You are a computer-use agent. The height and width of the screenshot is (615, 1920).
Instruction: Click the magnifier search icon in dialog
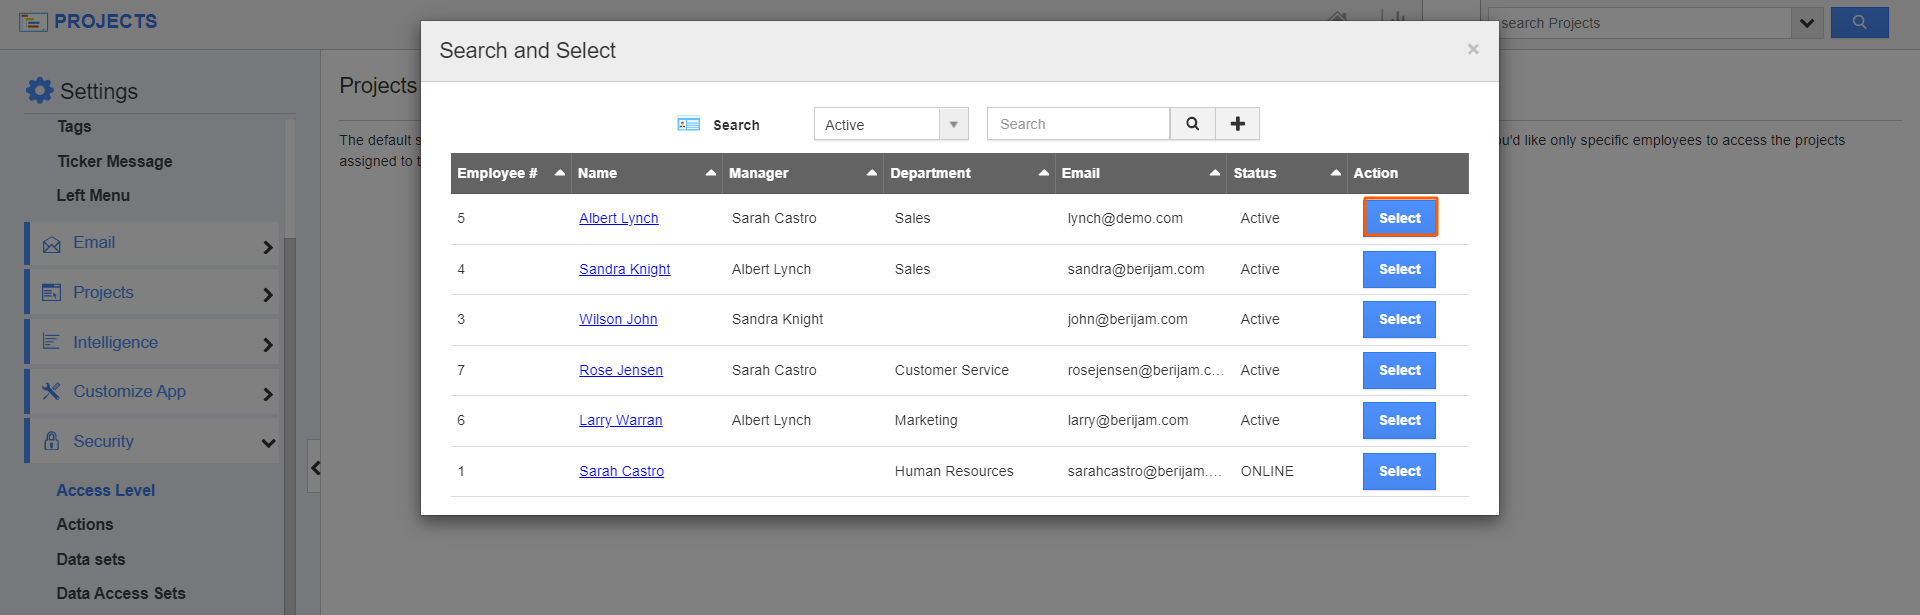point(1192,124)
